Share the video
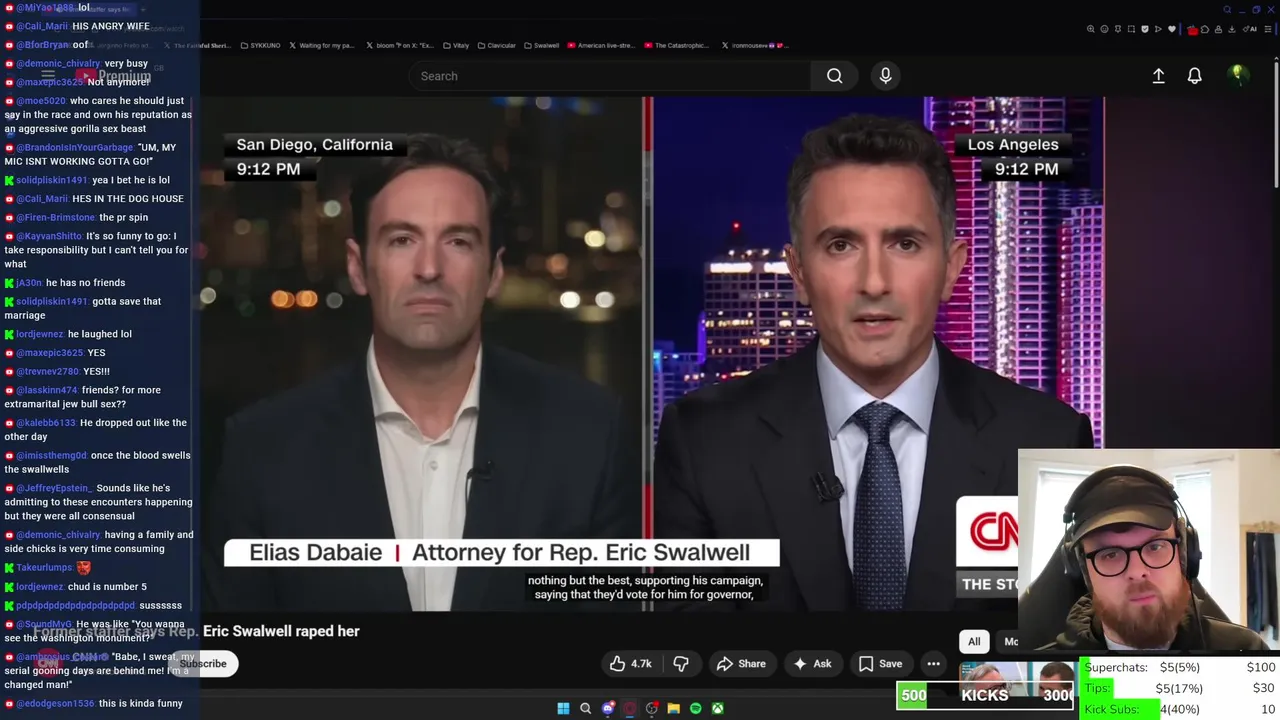1280x720 pixels. [741, 664]
